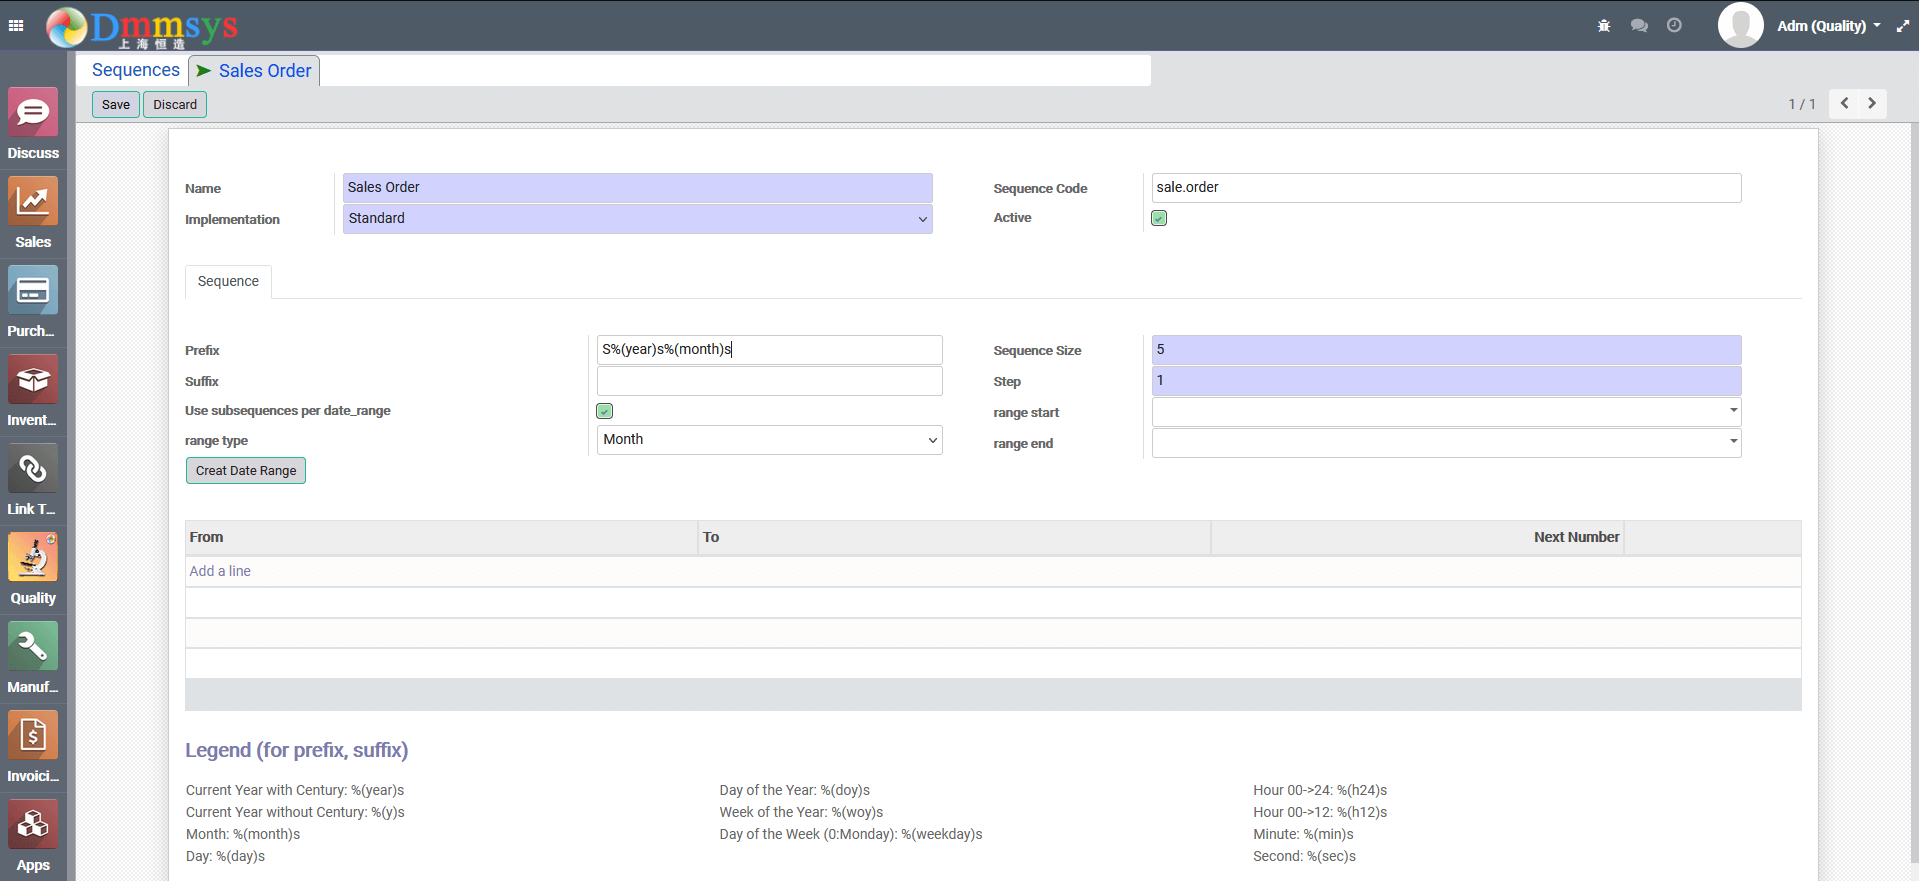Click the Save button
This screenshot has height=881, width=1919.
point(116,104)
